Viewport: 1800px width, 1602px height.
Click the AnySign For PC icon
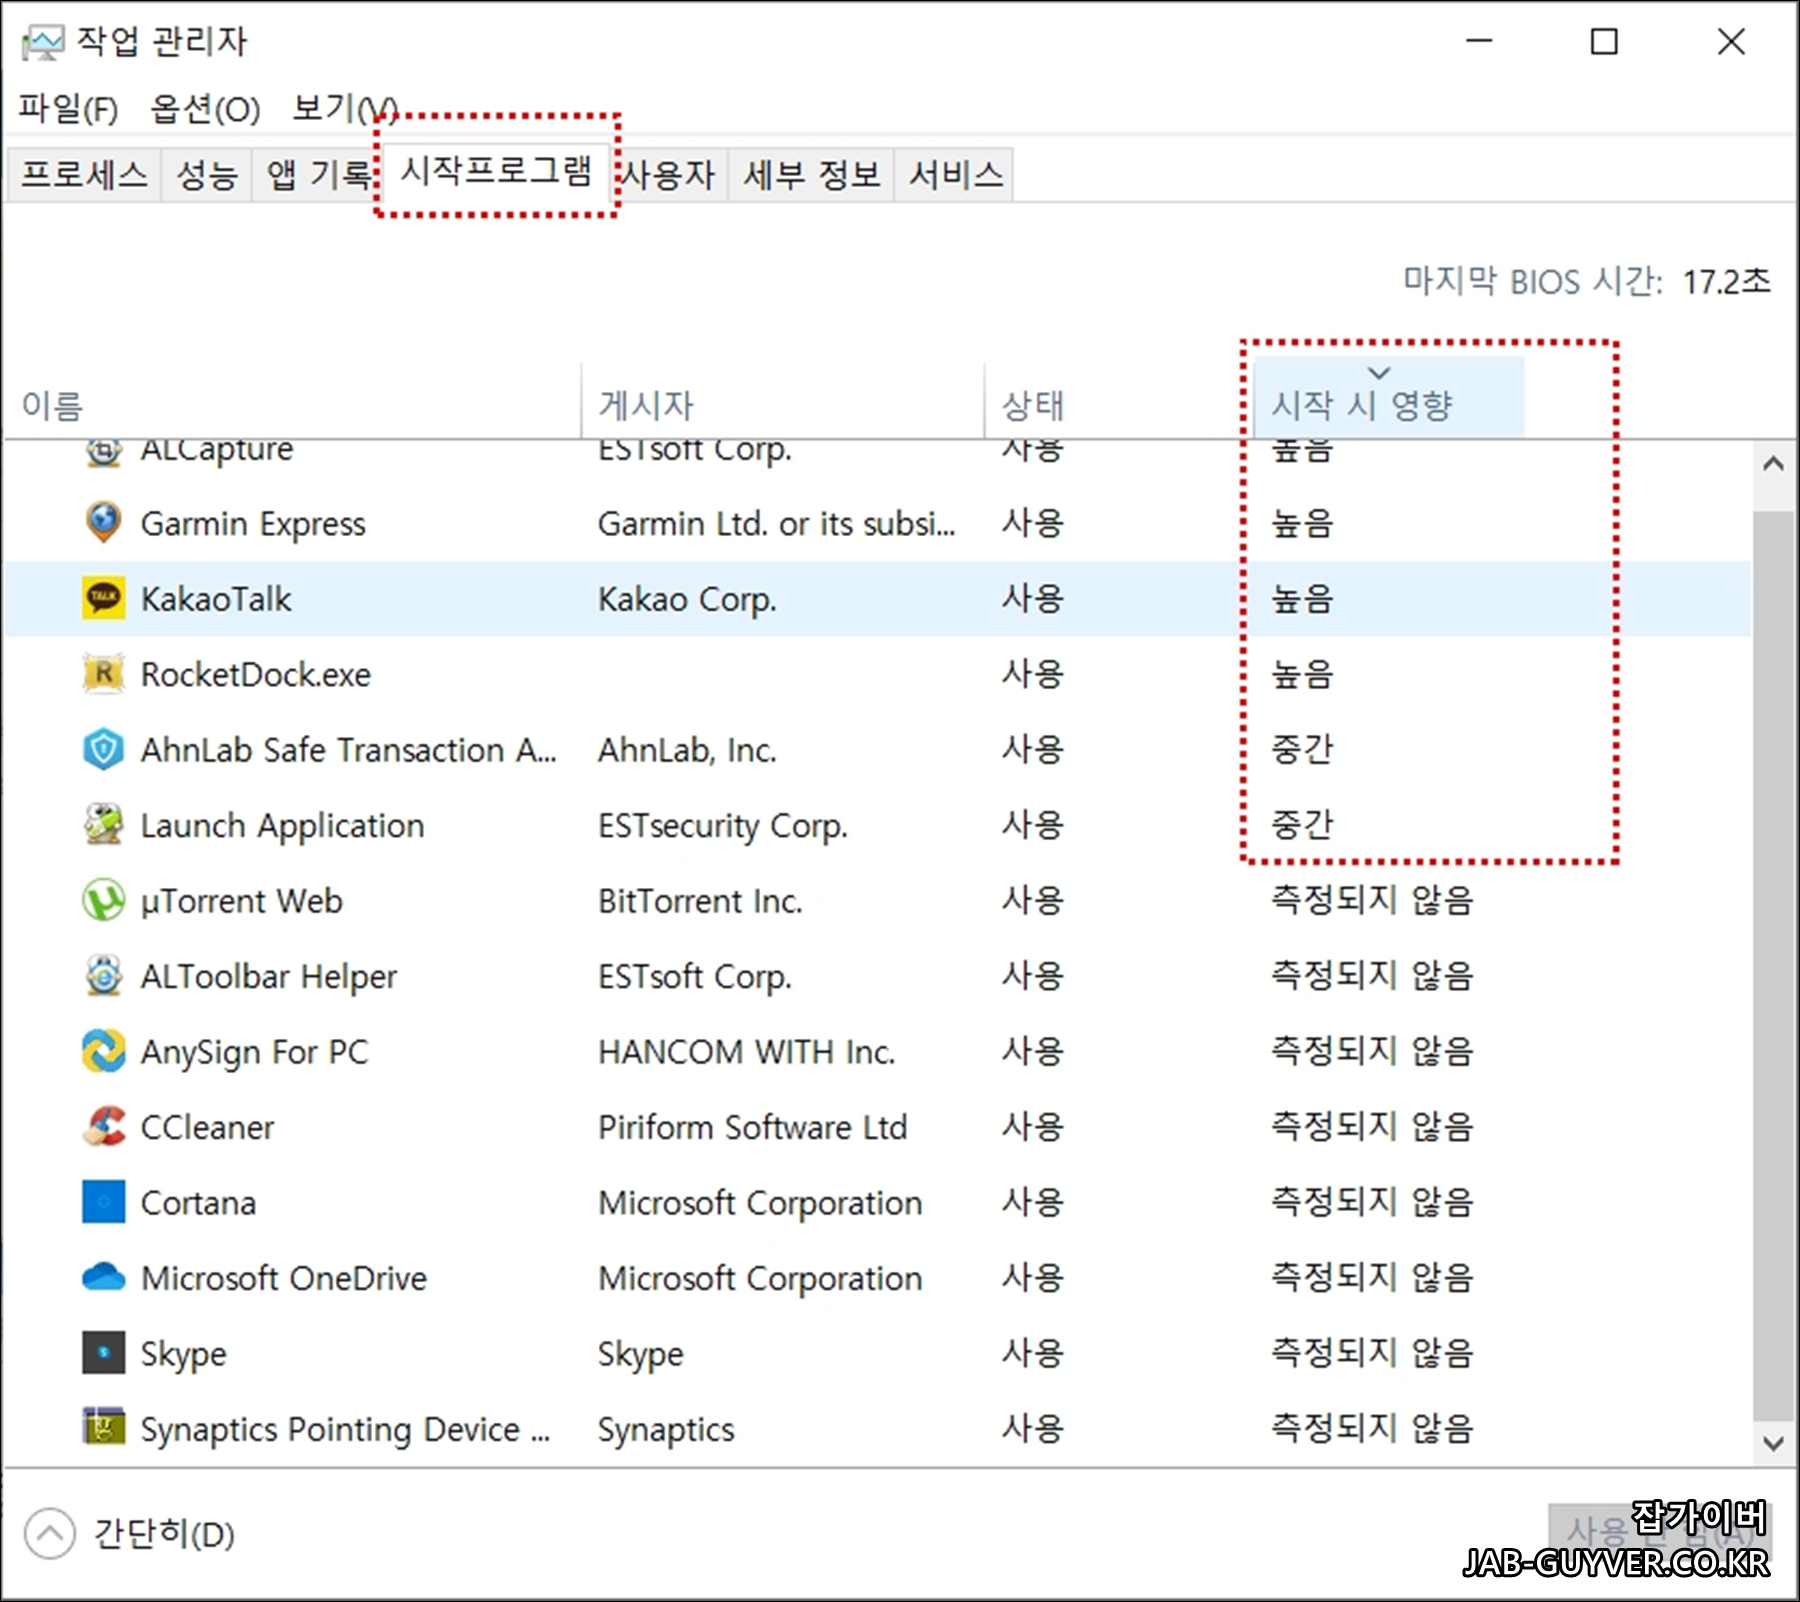[103, 1051]
